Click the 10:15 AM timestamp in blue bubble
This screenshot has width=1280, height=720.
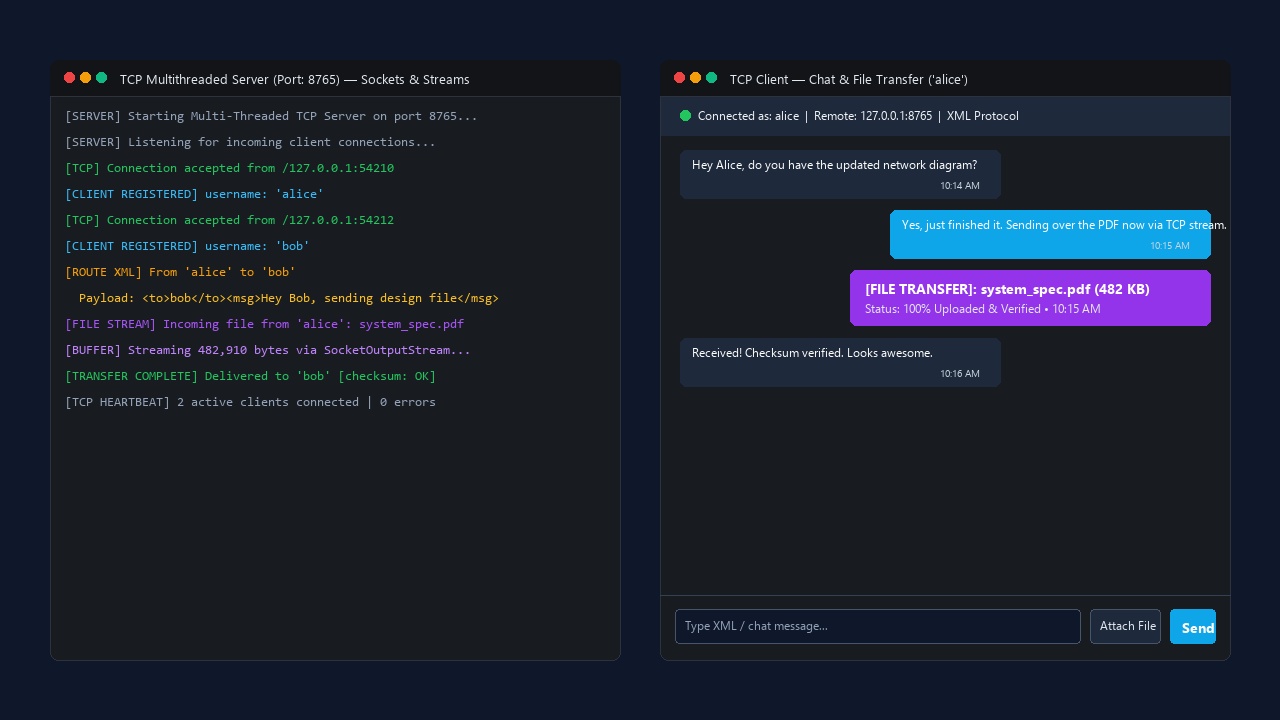[1170, 246]
